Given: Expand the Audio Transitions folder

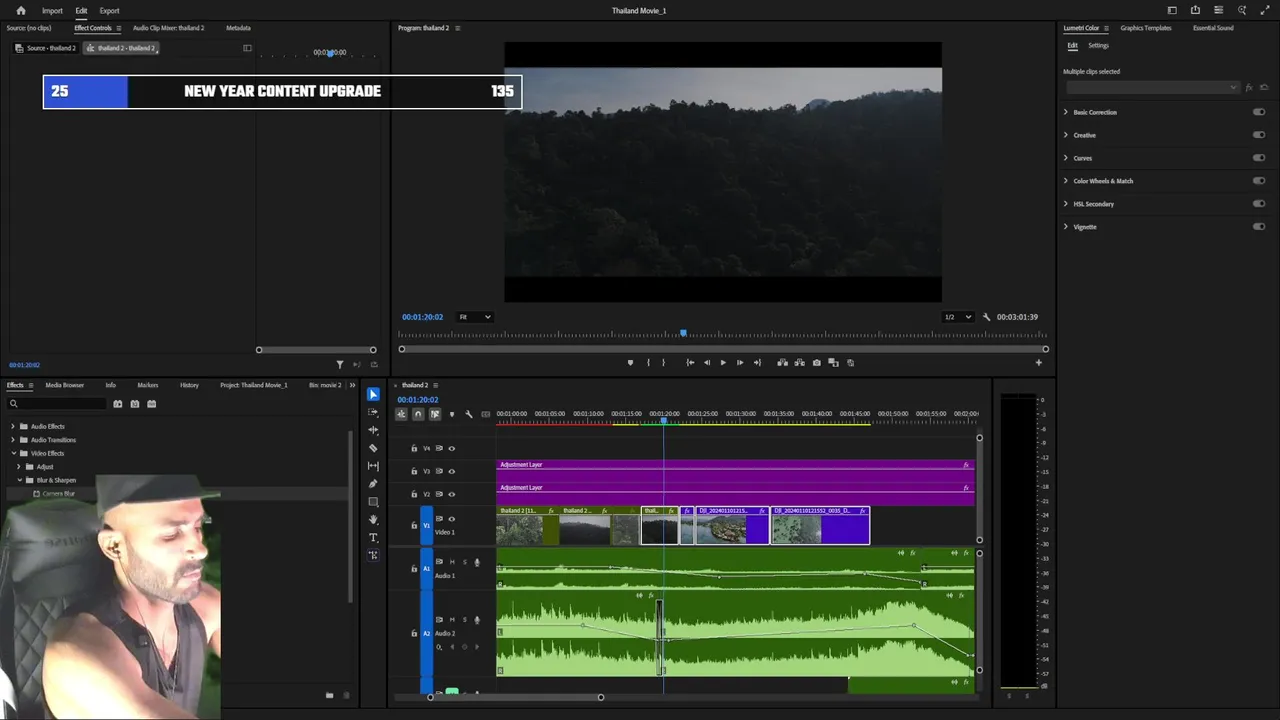Looking at the screenshot, I should tap(13, 440).
